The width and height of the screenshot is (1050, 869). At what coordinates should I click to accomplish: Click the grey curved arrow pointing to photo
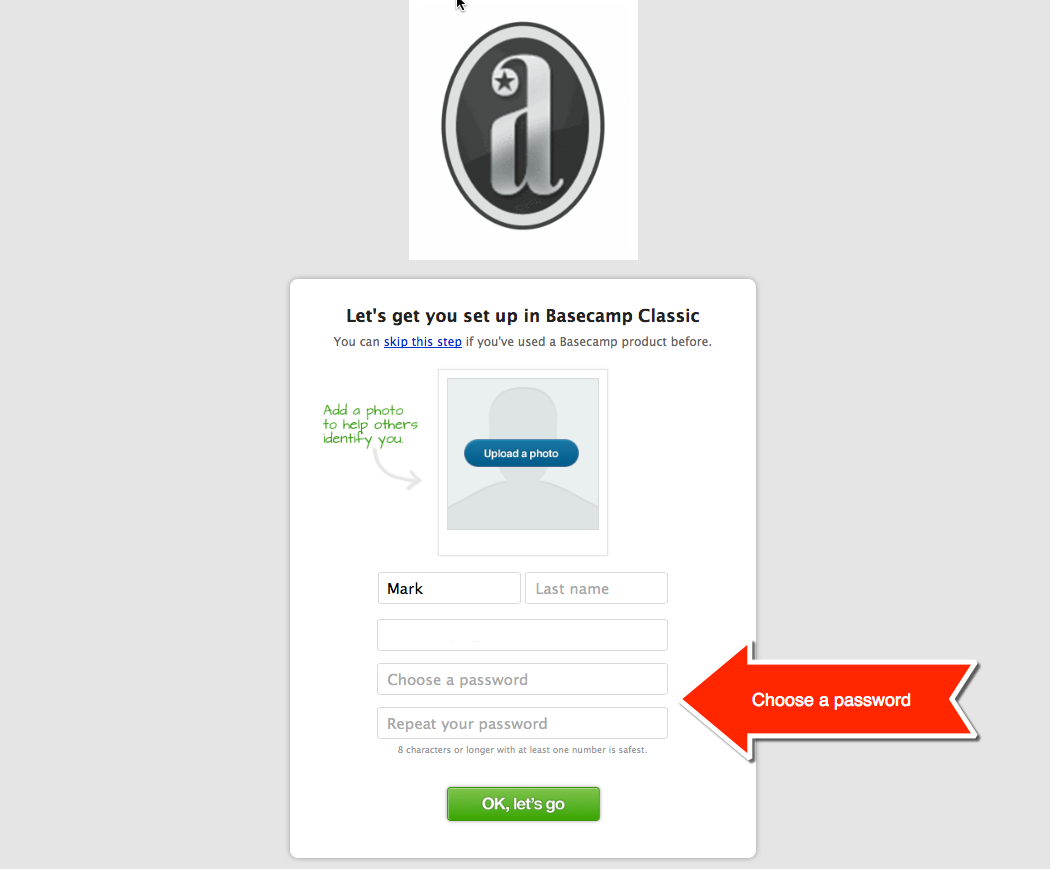click(396, 469)
